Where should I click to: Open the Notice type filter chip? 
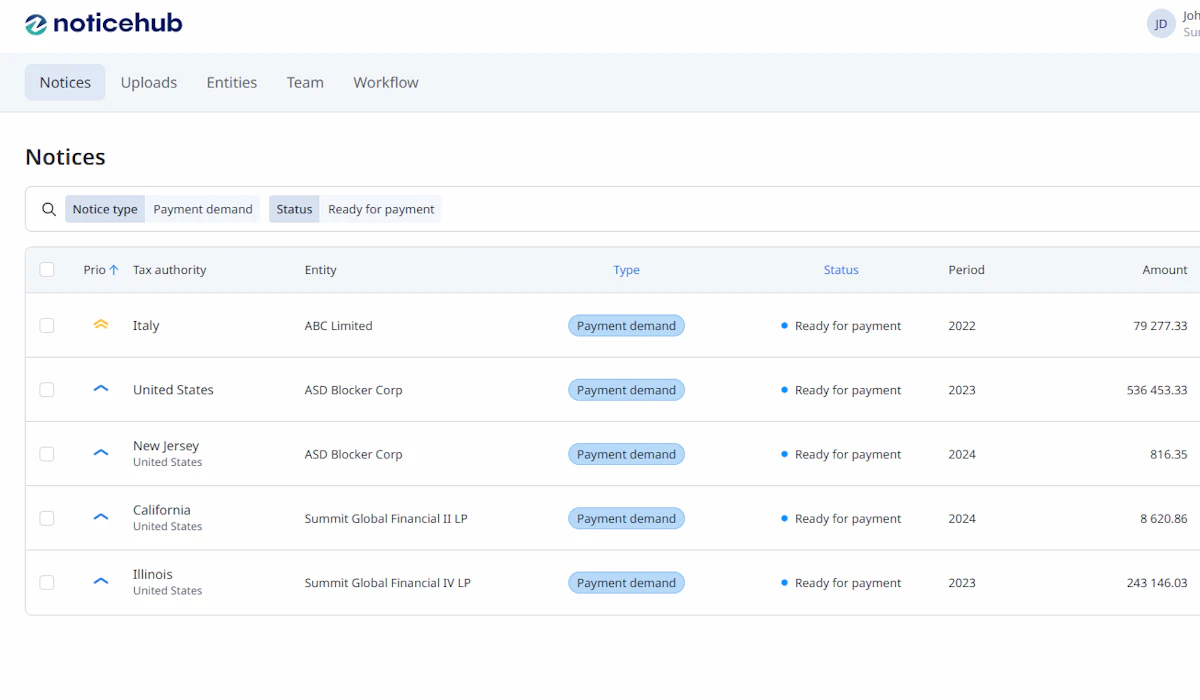(x=105, y=209)
